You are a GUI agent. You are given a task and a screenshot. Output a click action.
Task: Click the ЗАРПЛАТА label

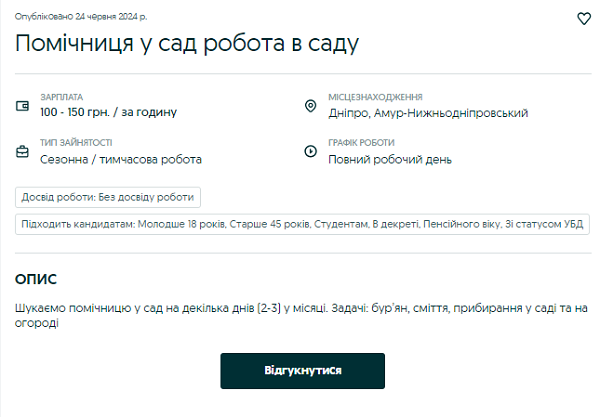click(61, 97)
